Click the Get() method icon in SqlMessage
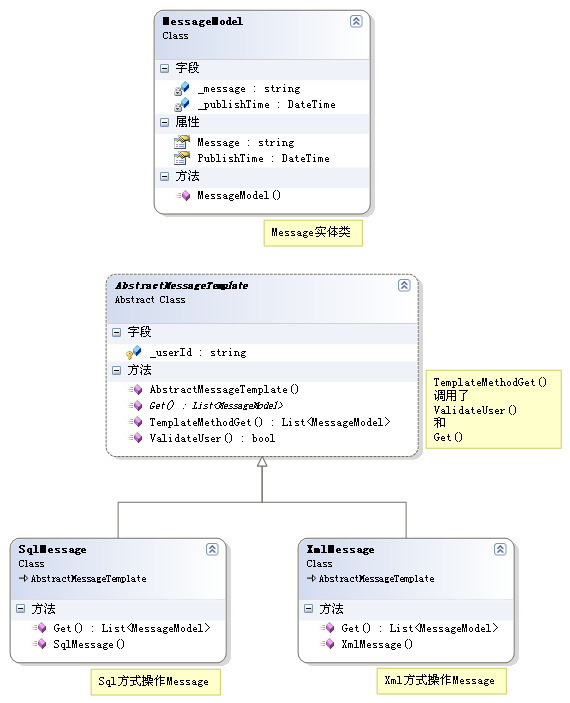The image size is (570, 703). (x=39, y=628)
